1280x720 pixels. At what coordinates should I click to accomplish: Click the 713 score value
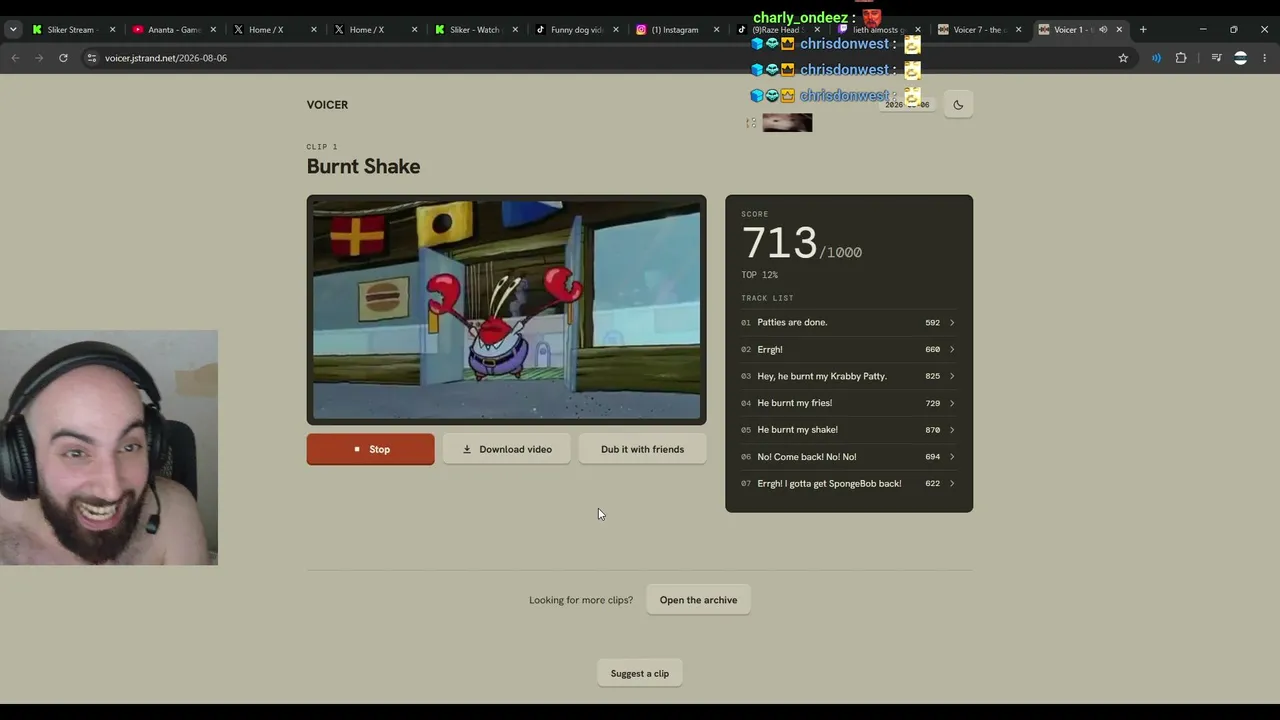(779, 243)
